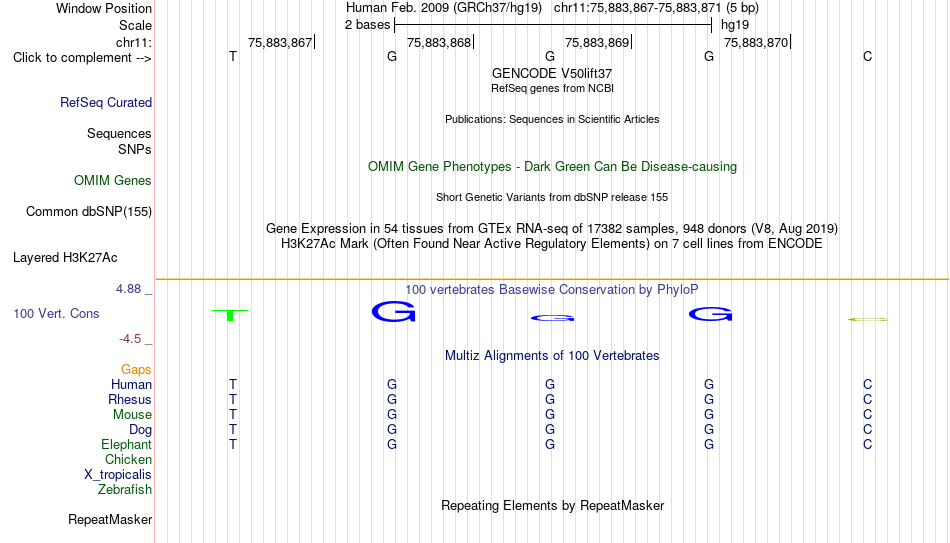Click the Human species label
The height and width of the screenshot is (543, 950).
pyautogui.click(x=131, y=385)
